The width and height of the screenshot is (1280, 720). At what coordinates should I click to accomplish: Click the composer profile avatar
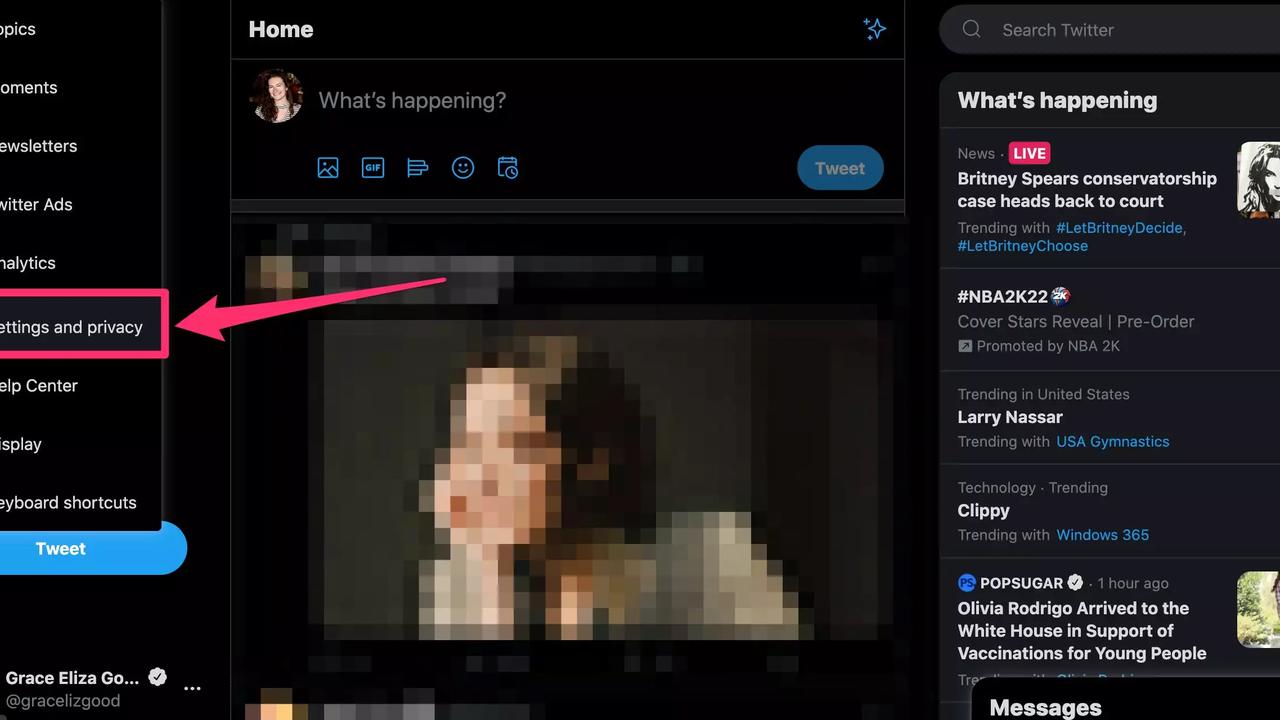point(276,96)
